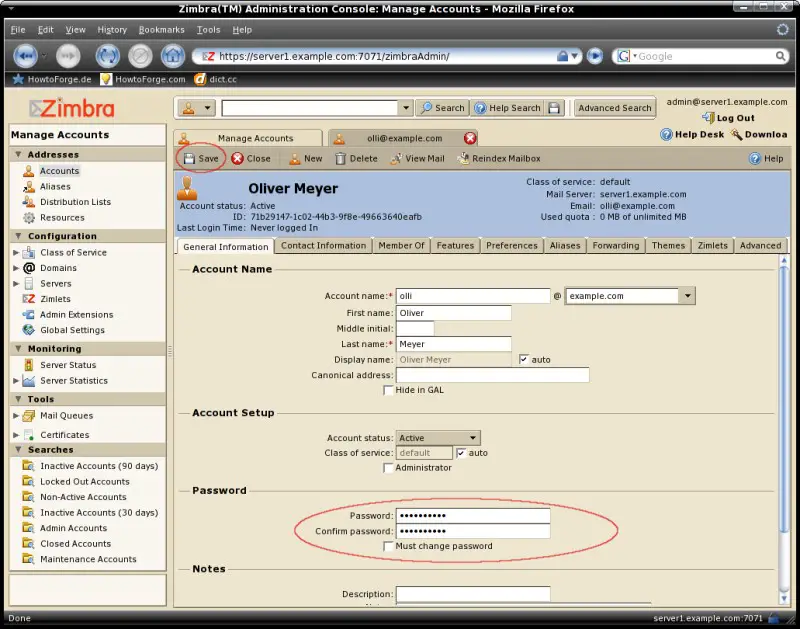
Task: Enable the Hide in GAL checkbox
Action: click(389, 390)
